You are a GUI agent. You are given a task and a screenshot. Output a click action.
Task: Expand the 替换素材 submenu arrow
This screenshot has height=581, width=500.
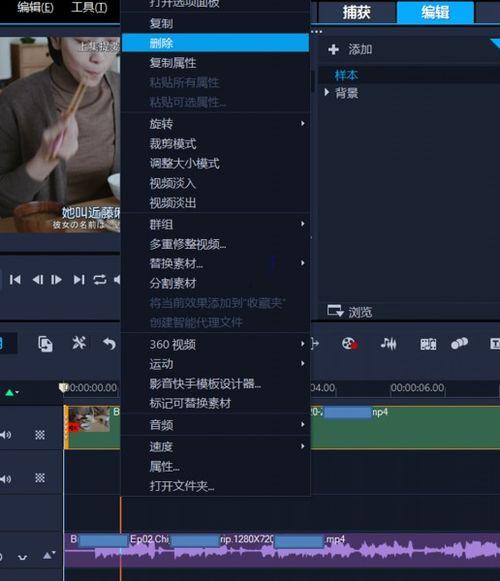tap(303, 263)
